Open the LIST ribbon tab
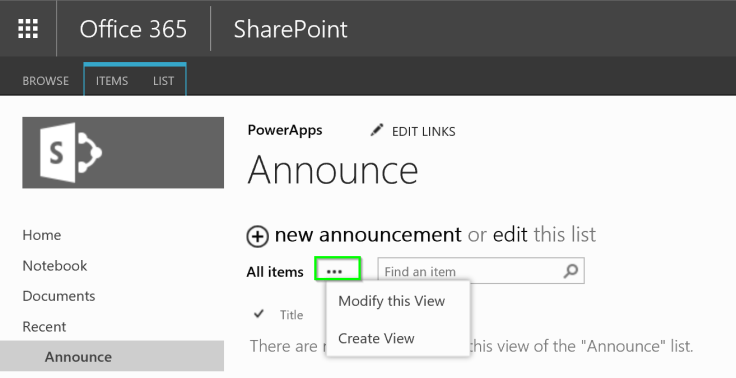The width and height of the screenshot is (736, 378). (x=163, y=81)
